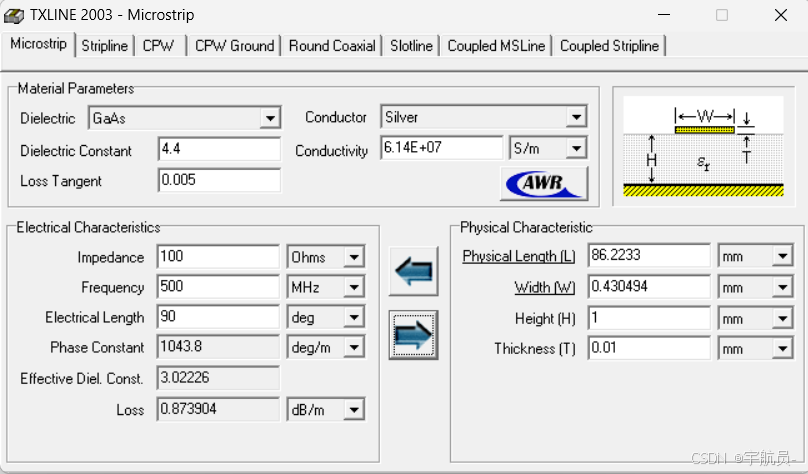Go to the Coupled MSLine tab
The width and height of the screenshot is (808, 474).
(496, 46)
